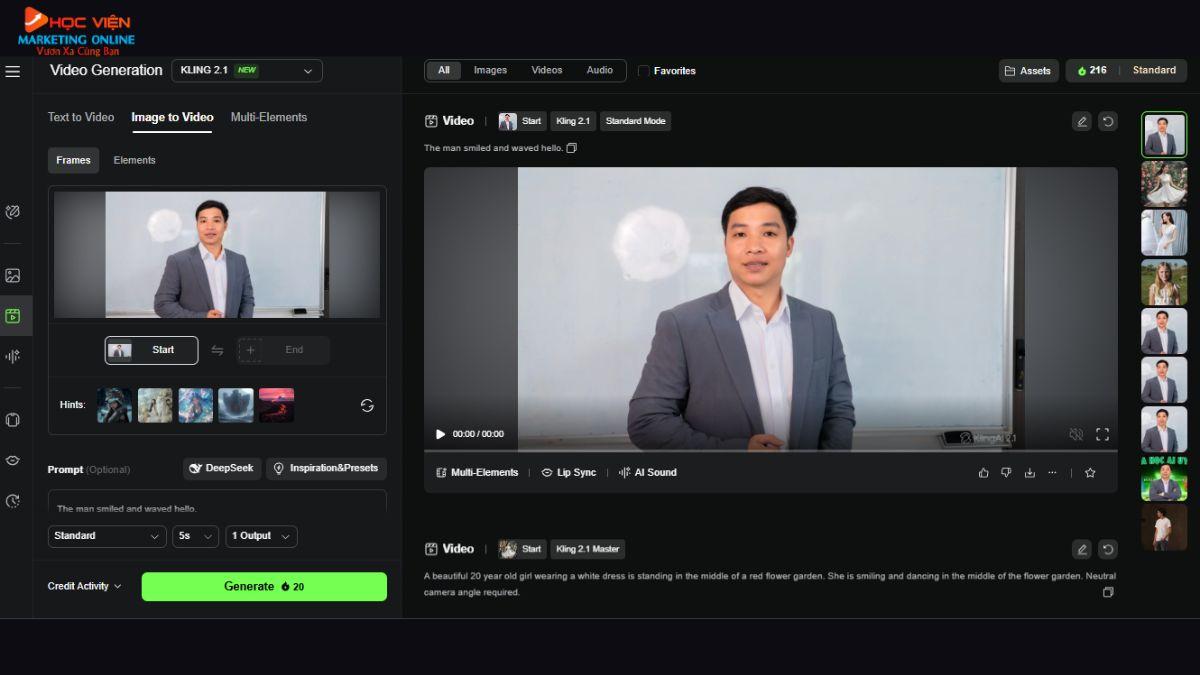Click the green Generate button

[264, 586]
